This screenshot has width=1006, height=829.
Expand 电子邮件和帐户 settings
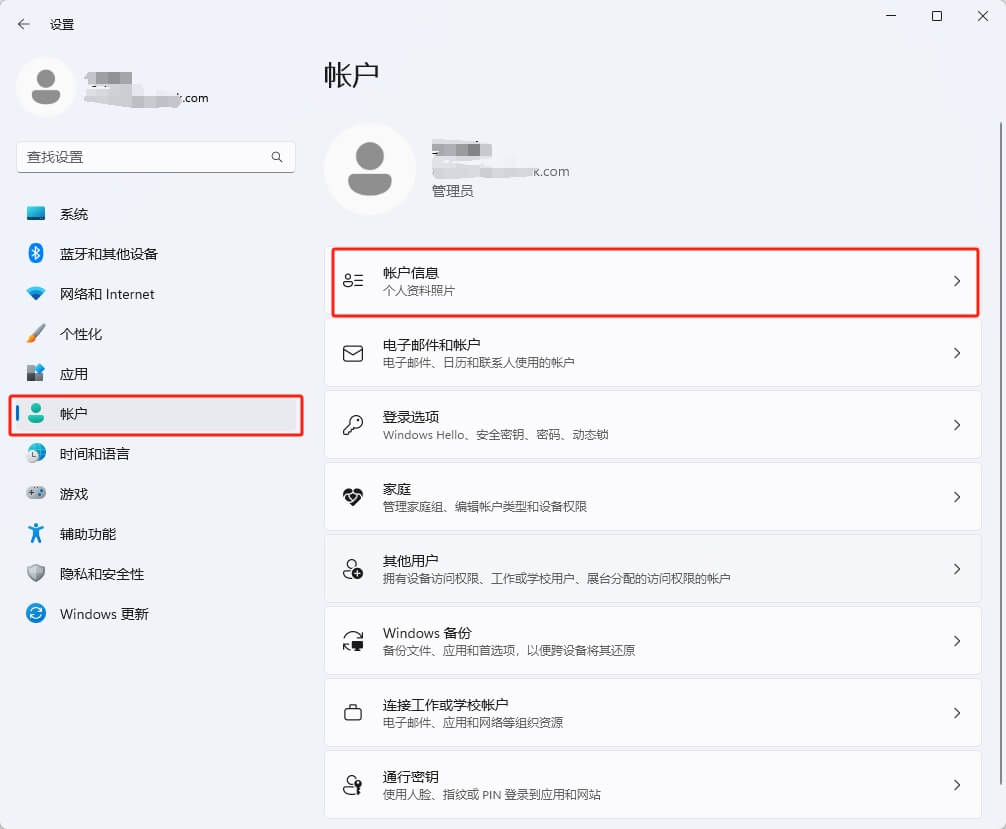point(652,352)
